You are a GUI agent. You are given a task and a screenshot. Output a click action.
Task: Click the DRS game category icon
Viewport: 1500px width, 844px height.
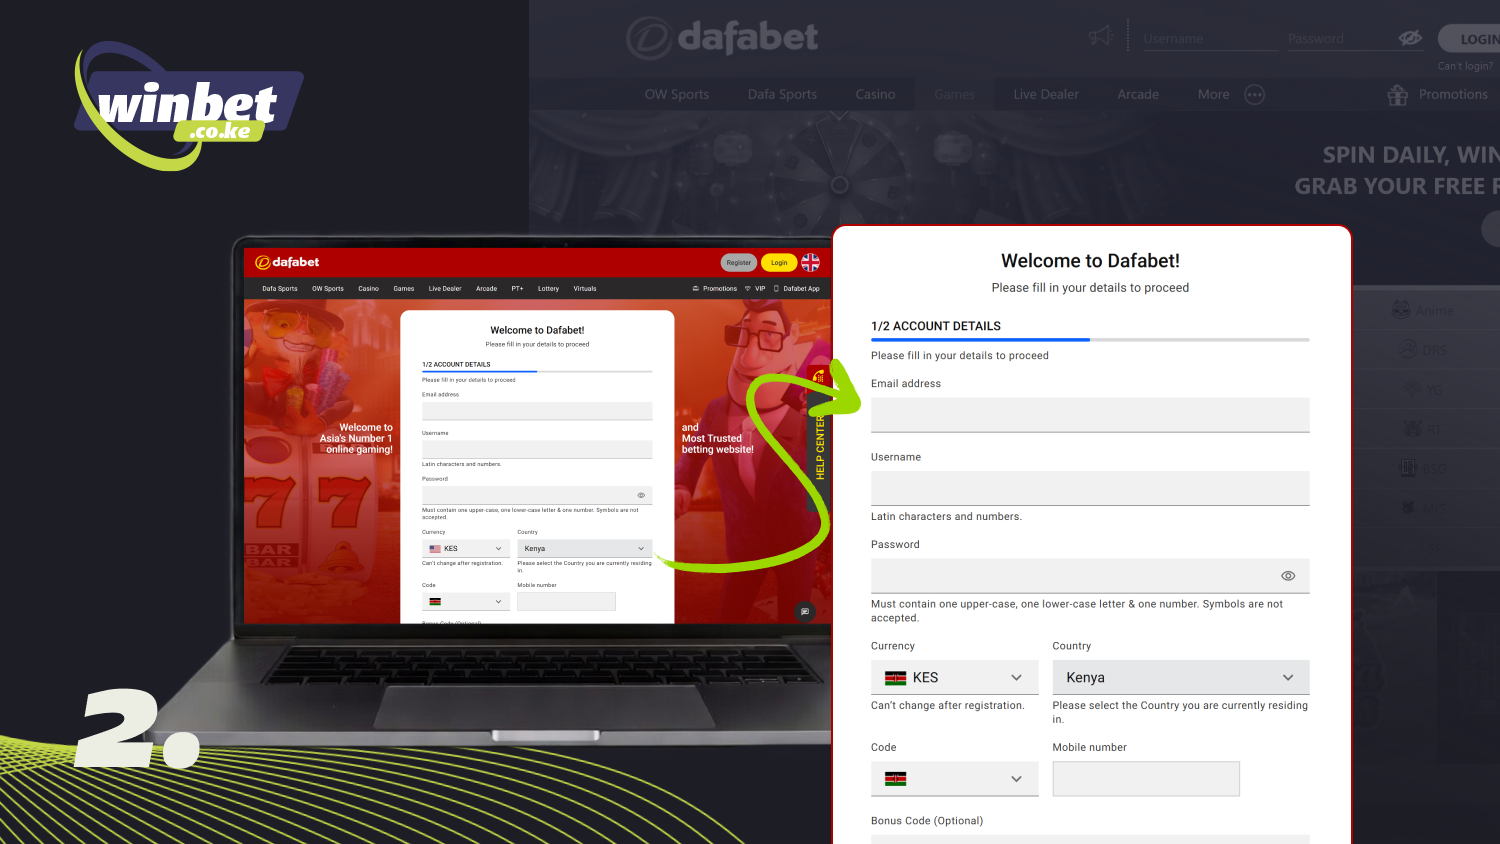[x=1407, y=349]
